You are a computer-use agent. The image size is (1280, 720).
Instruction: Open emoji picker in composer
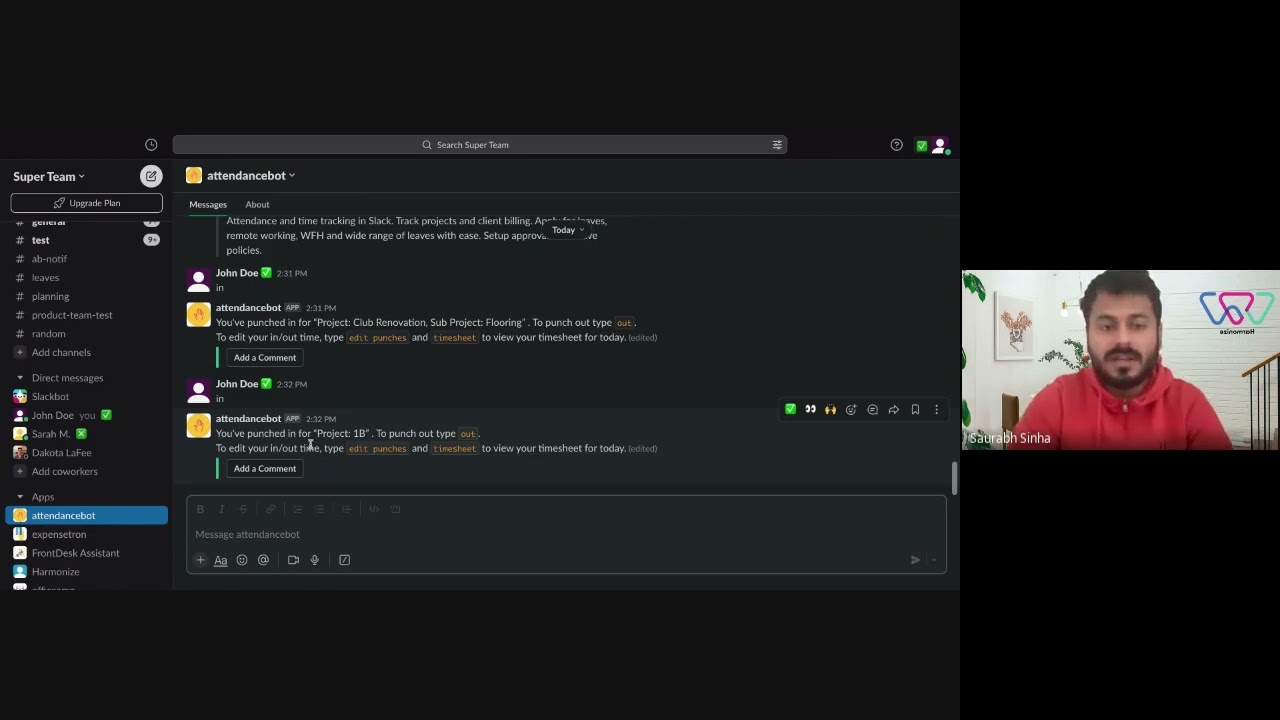[242, 560]
